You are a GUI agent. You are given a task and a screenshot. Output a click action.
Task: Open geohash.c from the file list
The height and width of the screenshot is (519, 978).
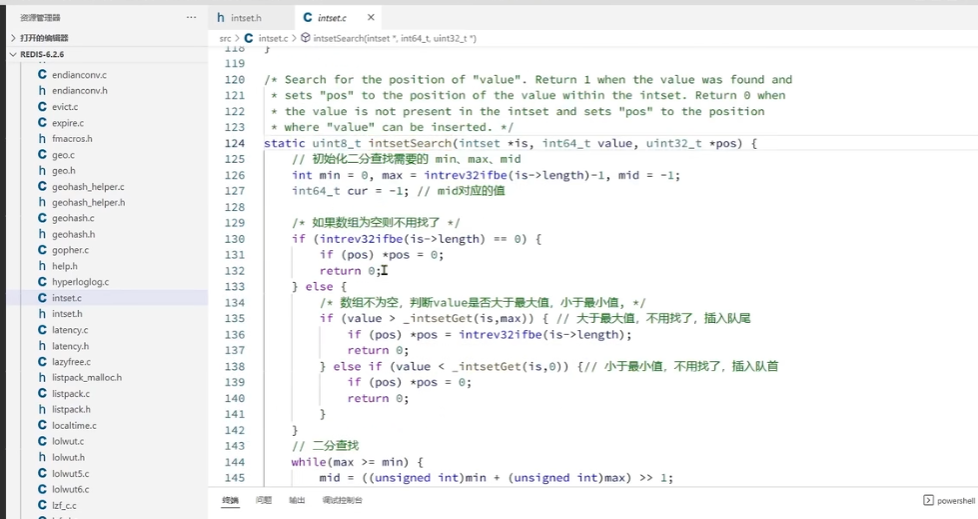pos(73,218)
